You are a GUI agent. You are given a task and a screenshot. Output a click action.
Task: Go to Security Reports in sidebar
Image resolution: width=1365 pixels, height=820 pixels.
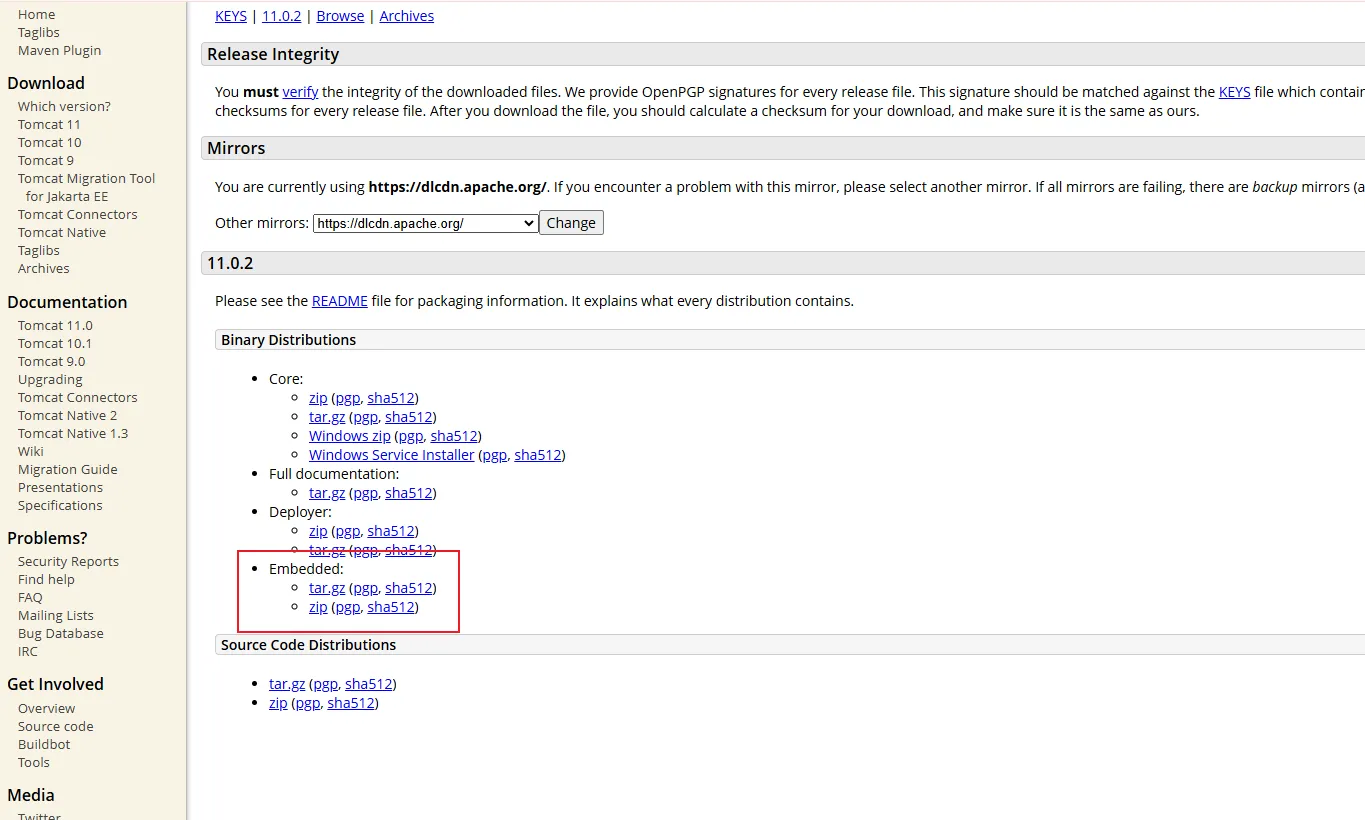click(x=68, y=562)
